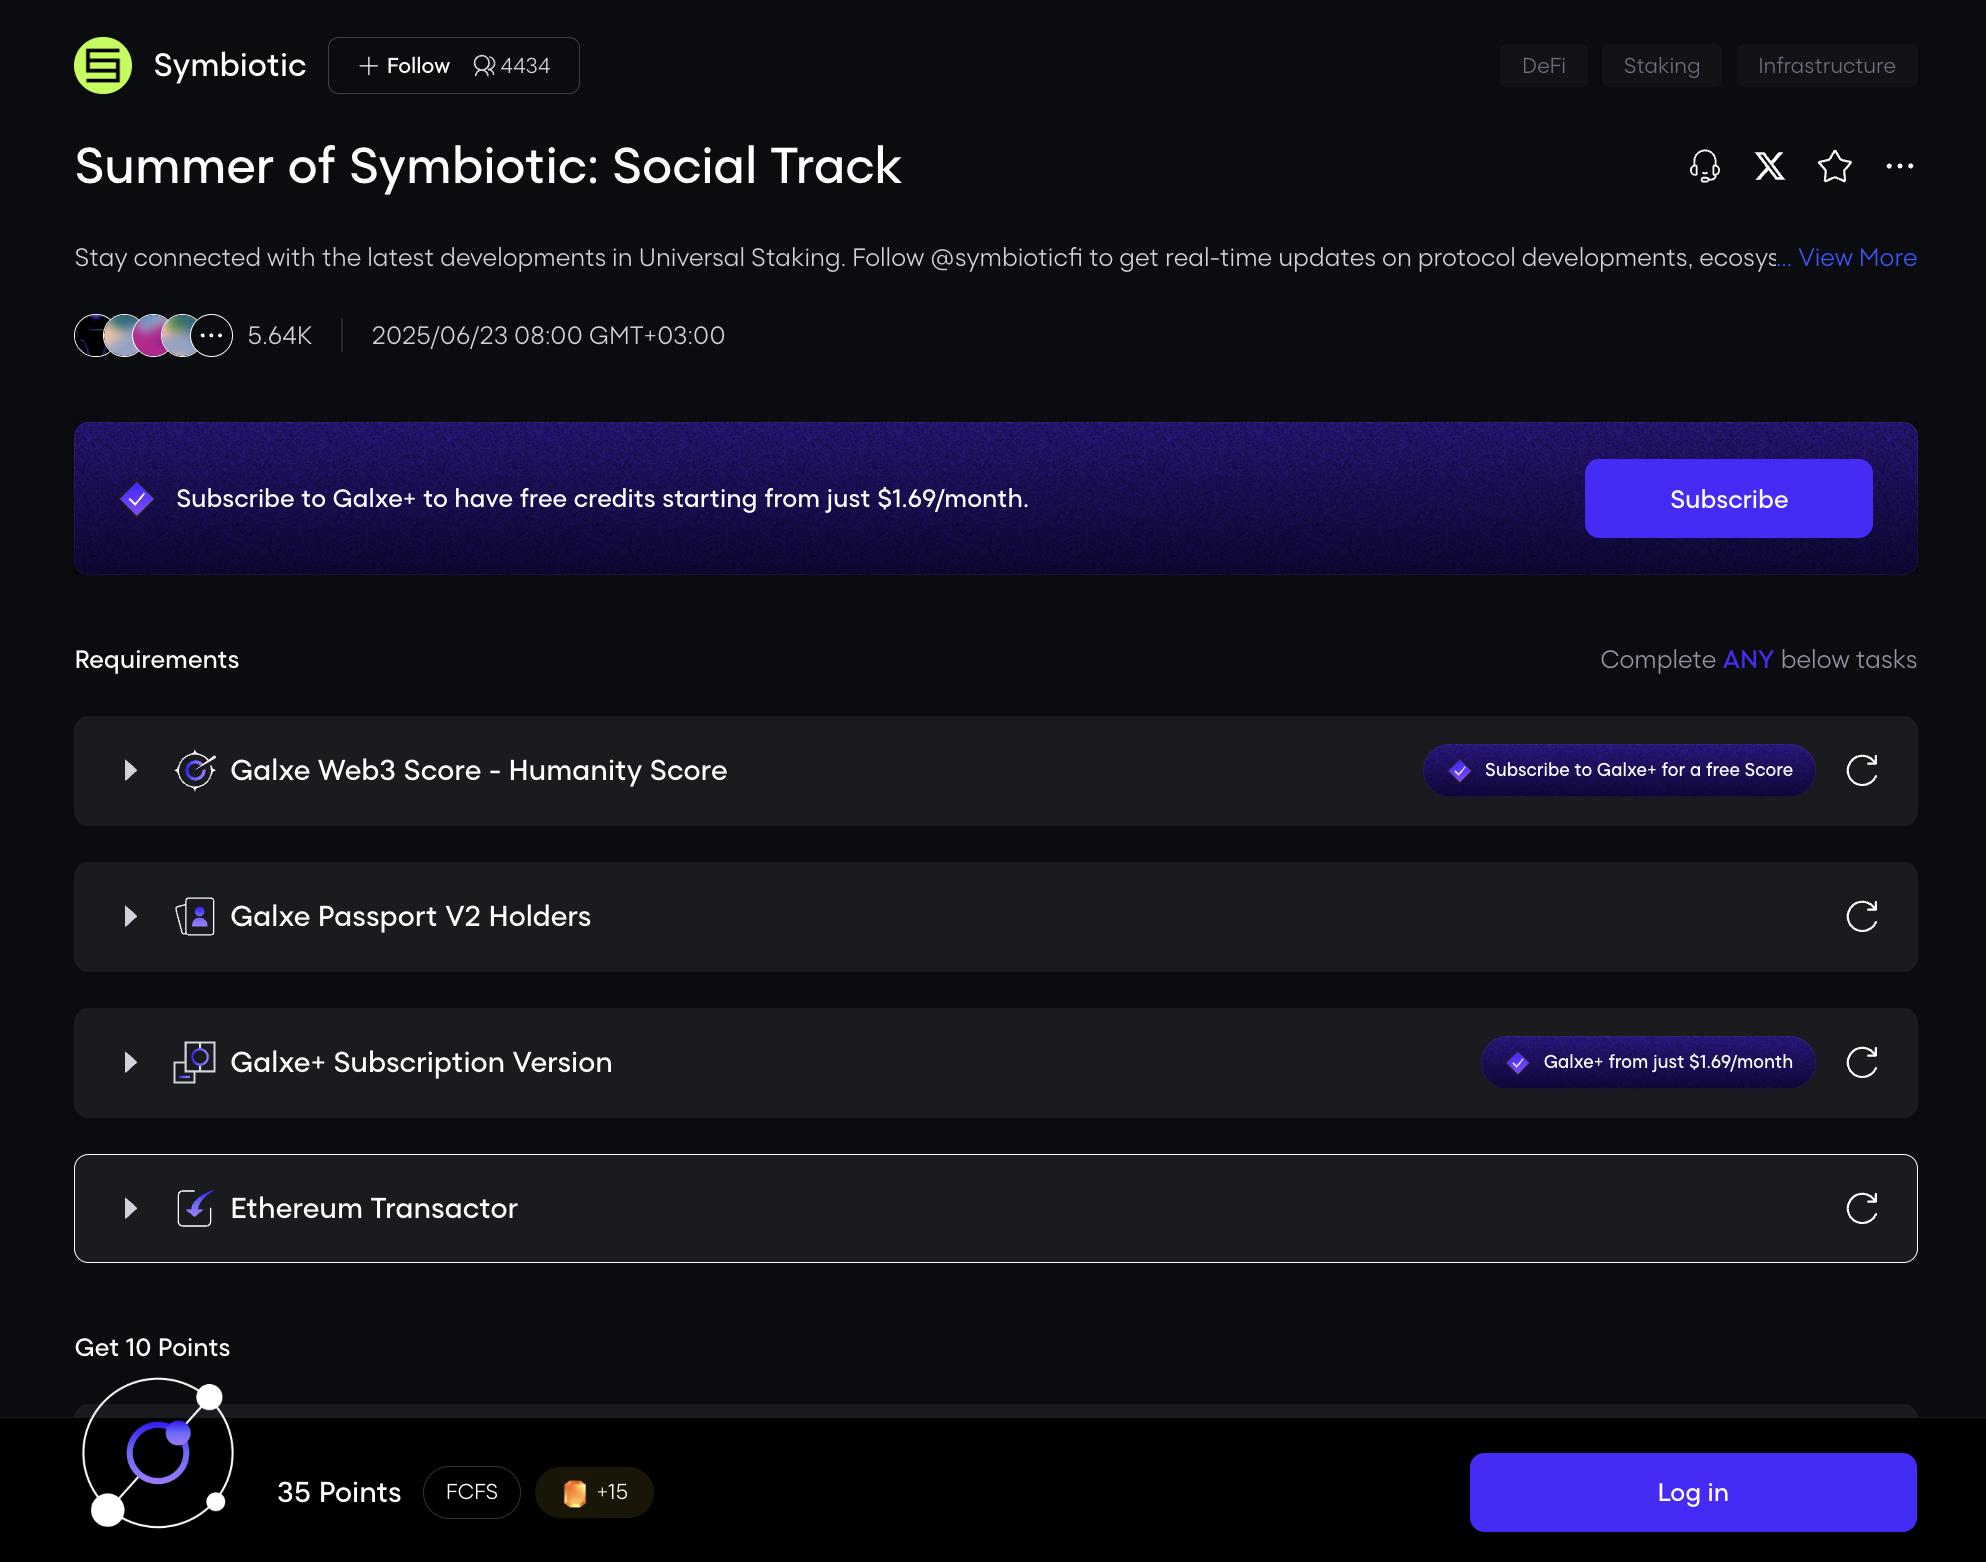This screenshot has width=1986, height=1562.
Task: Open the support headset icon
Action: tap(1704, 166)
